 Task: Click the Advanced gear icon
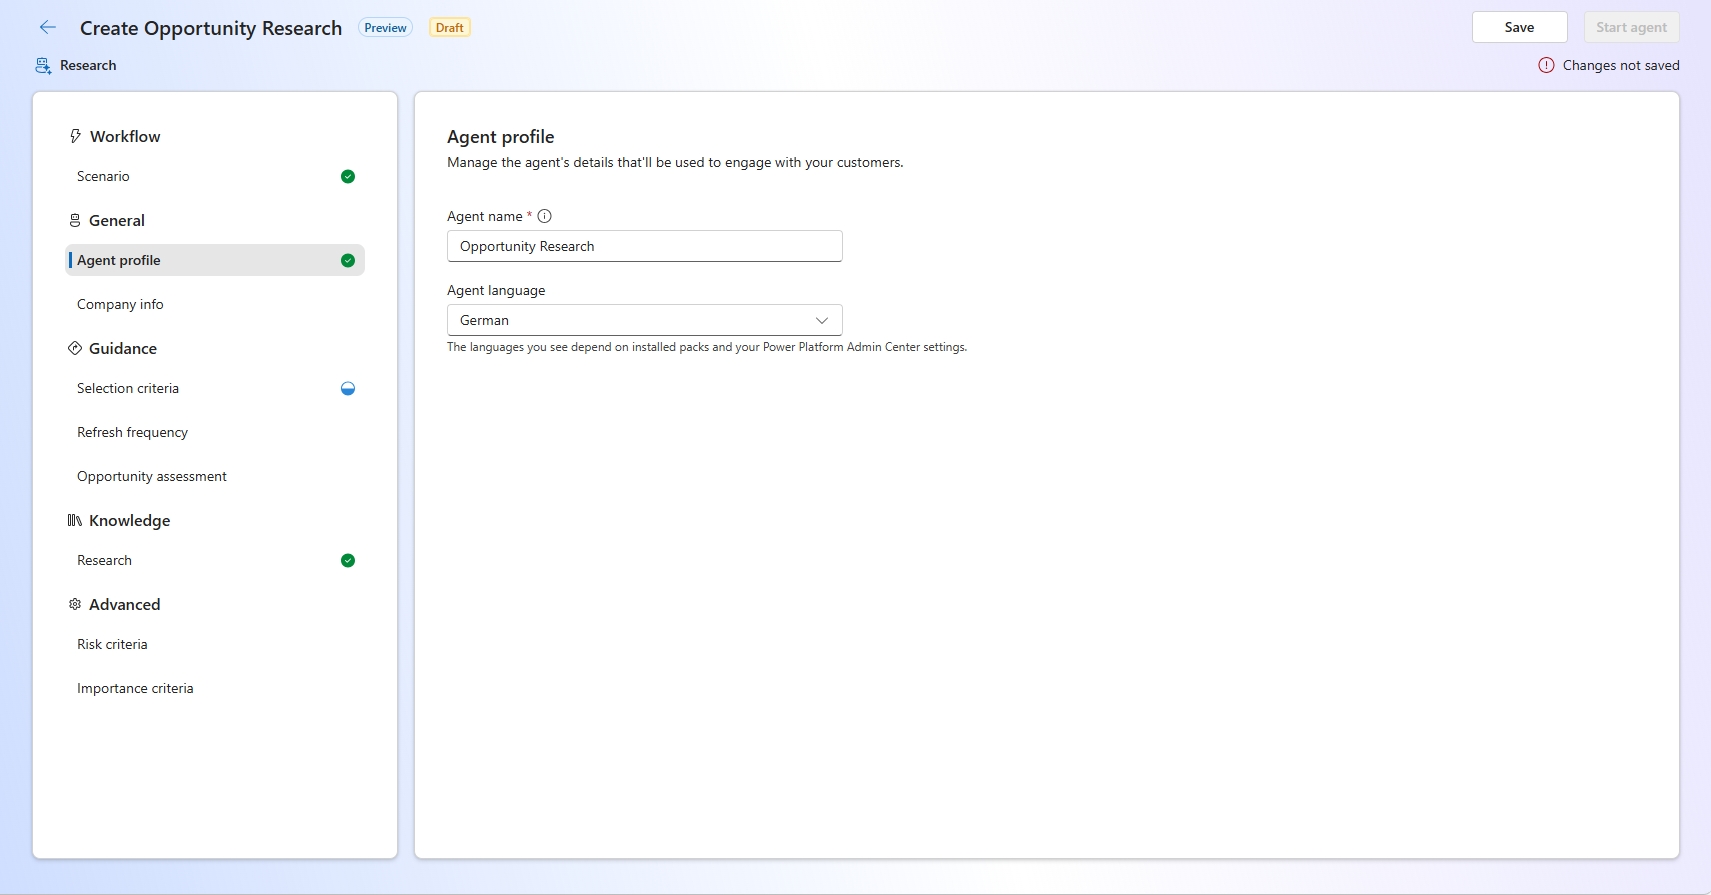75,604
